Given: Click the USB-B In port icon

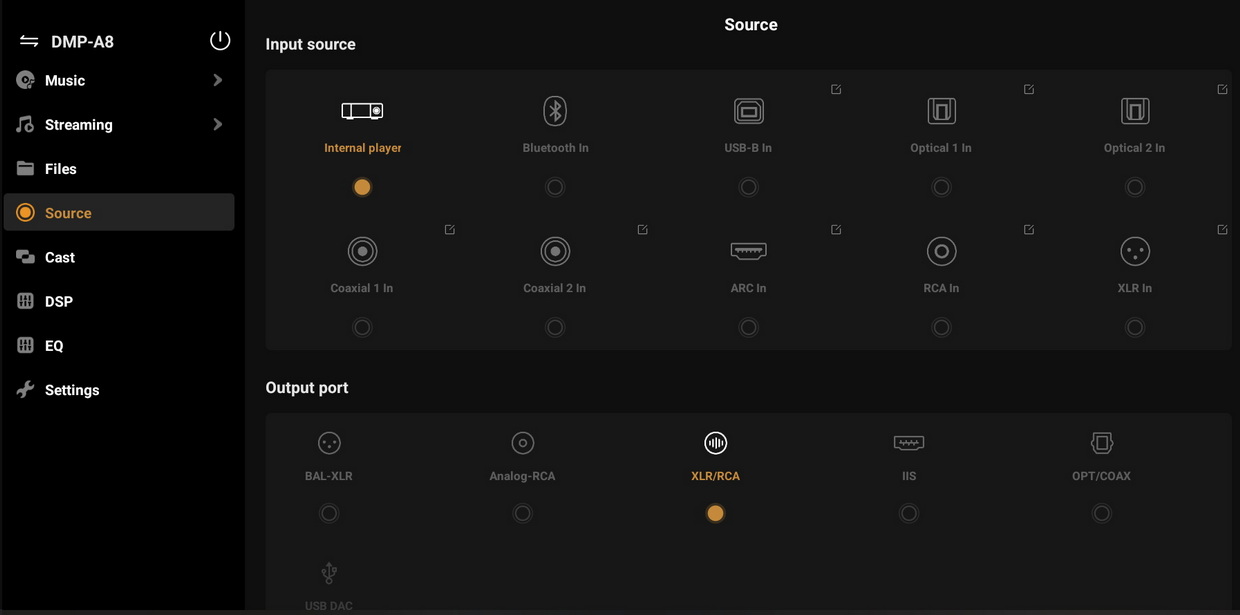Looking at the screenshot, I should click(748, 111).
